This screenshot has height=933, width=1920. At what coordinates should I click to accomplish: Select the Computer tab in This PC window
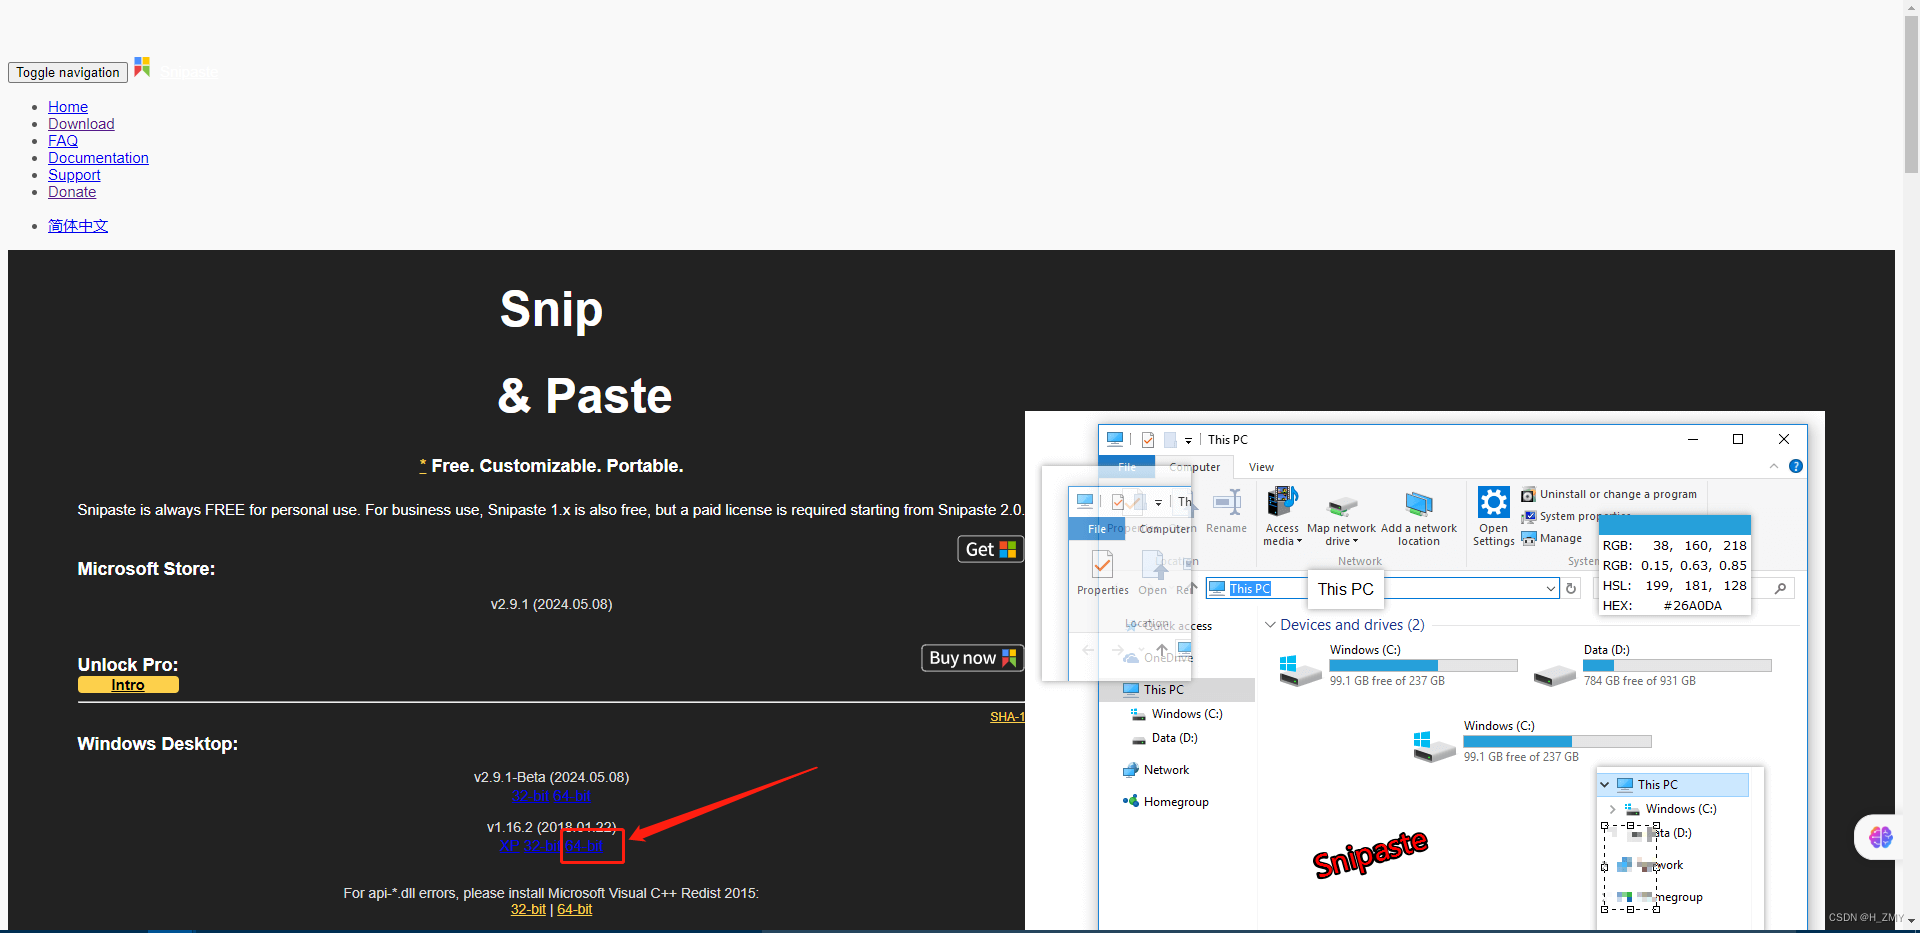[1195, 467]
